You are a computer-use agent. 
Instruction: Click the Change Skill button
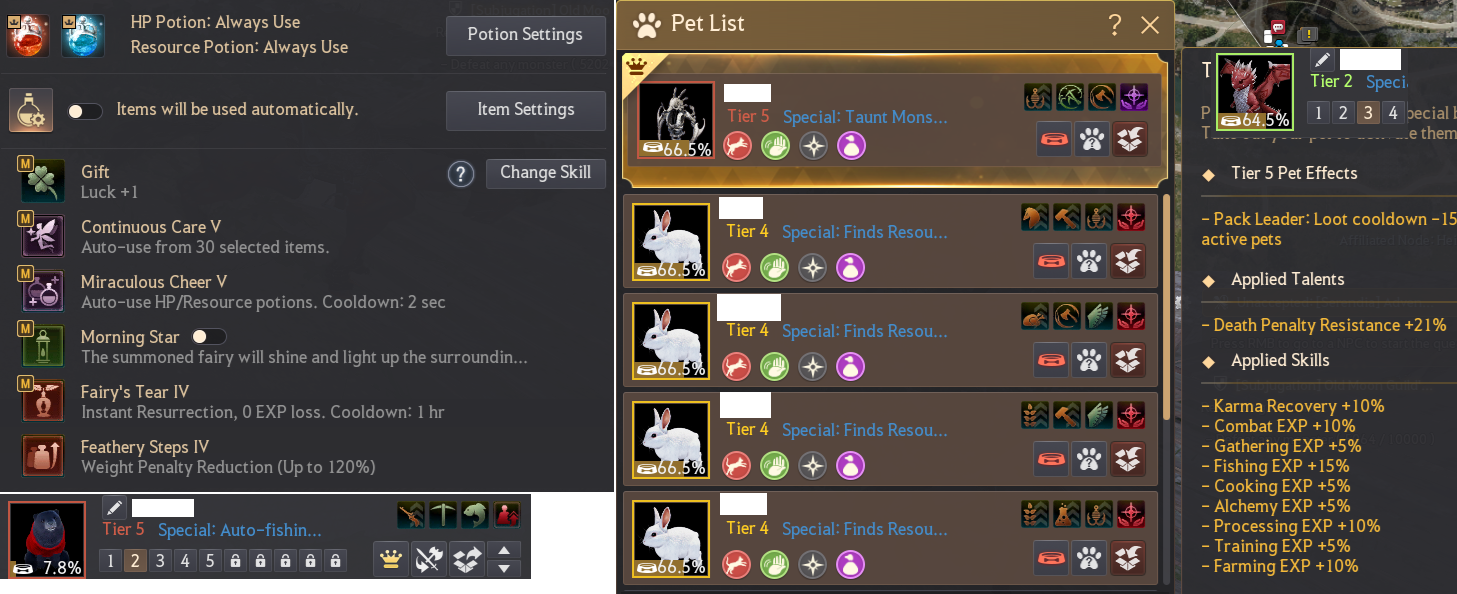[x=545, y=173]
